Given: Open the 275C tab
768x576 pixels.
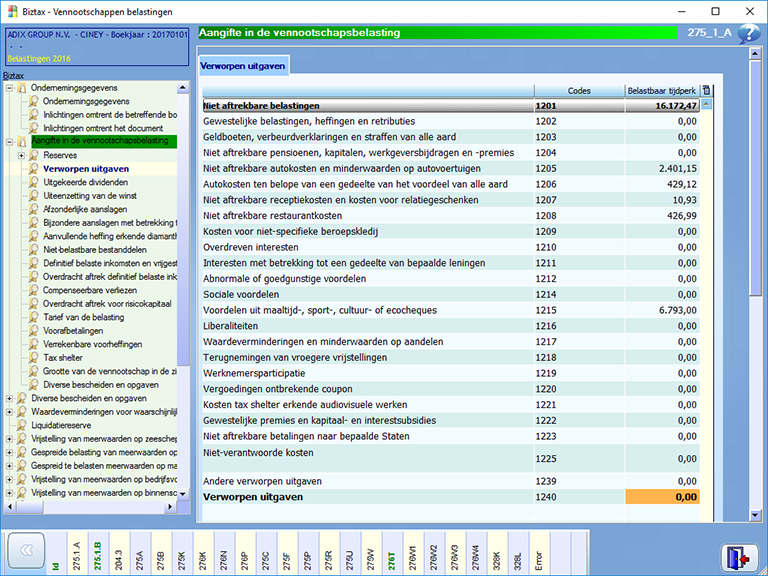Looking at the screenshot, I should coord(265,553).
